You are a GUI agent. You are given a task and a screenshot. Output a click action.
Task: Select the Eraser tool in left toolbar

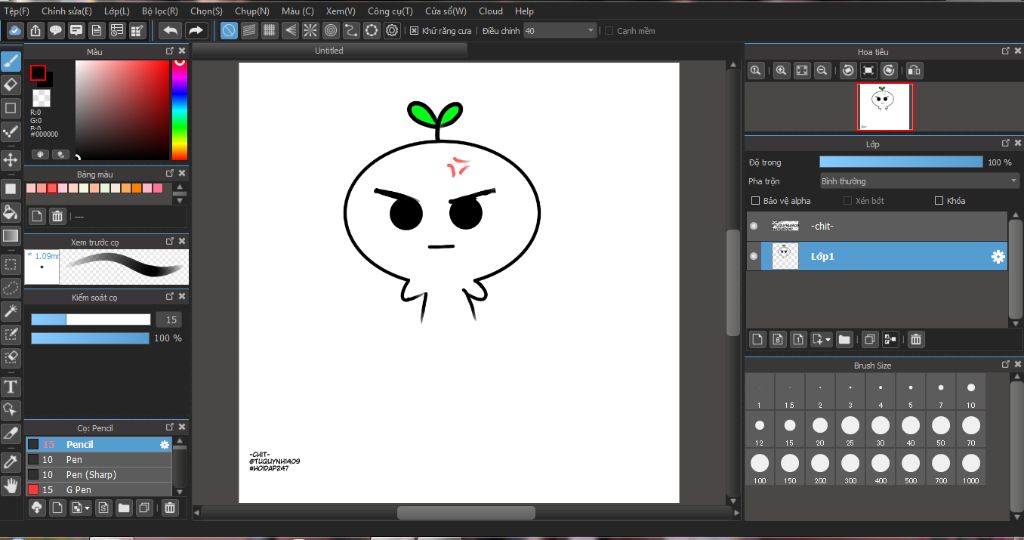11,84
